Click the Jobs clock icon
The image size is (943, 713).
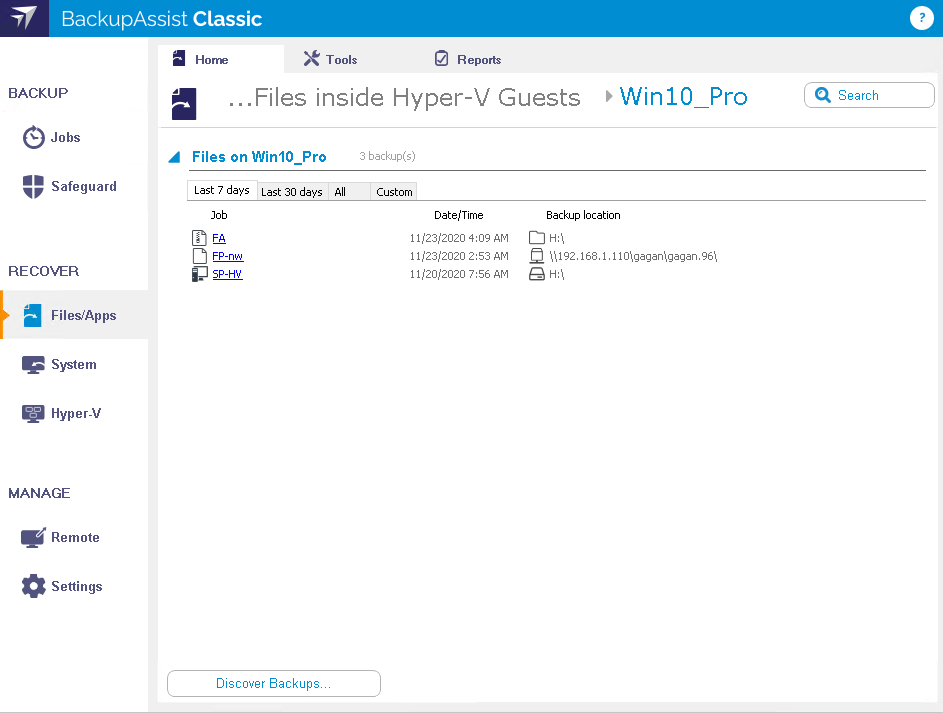(34, 138)
